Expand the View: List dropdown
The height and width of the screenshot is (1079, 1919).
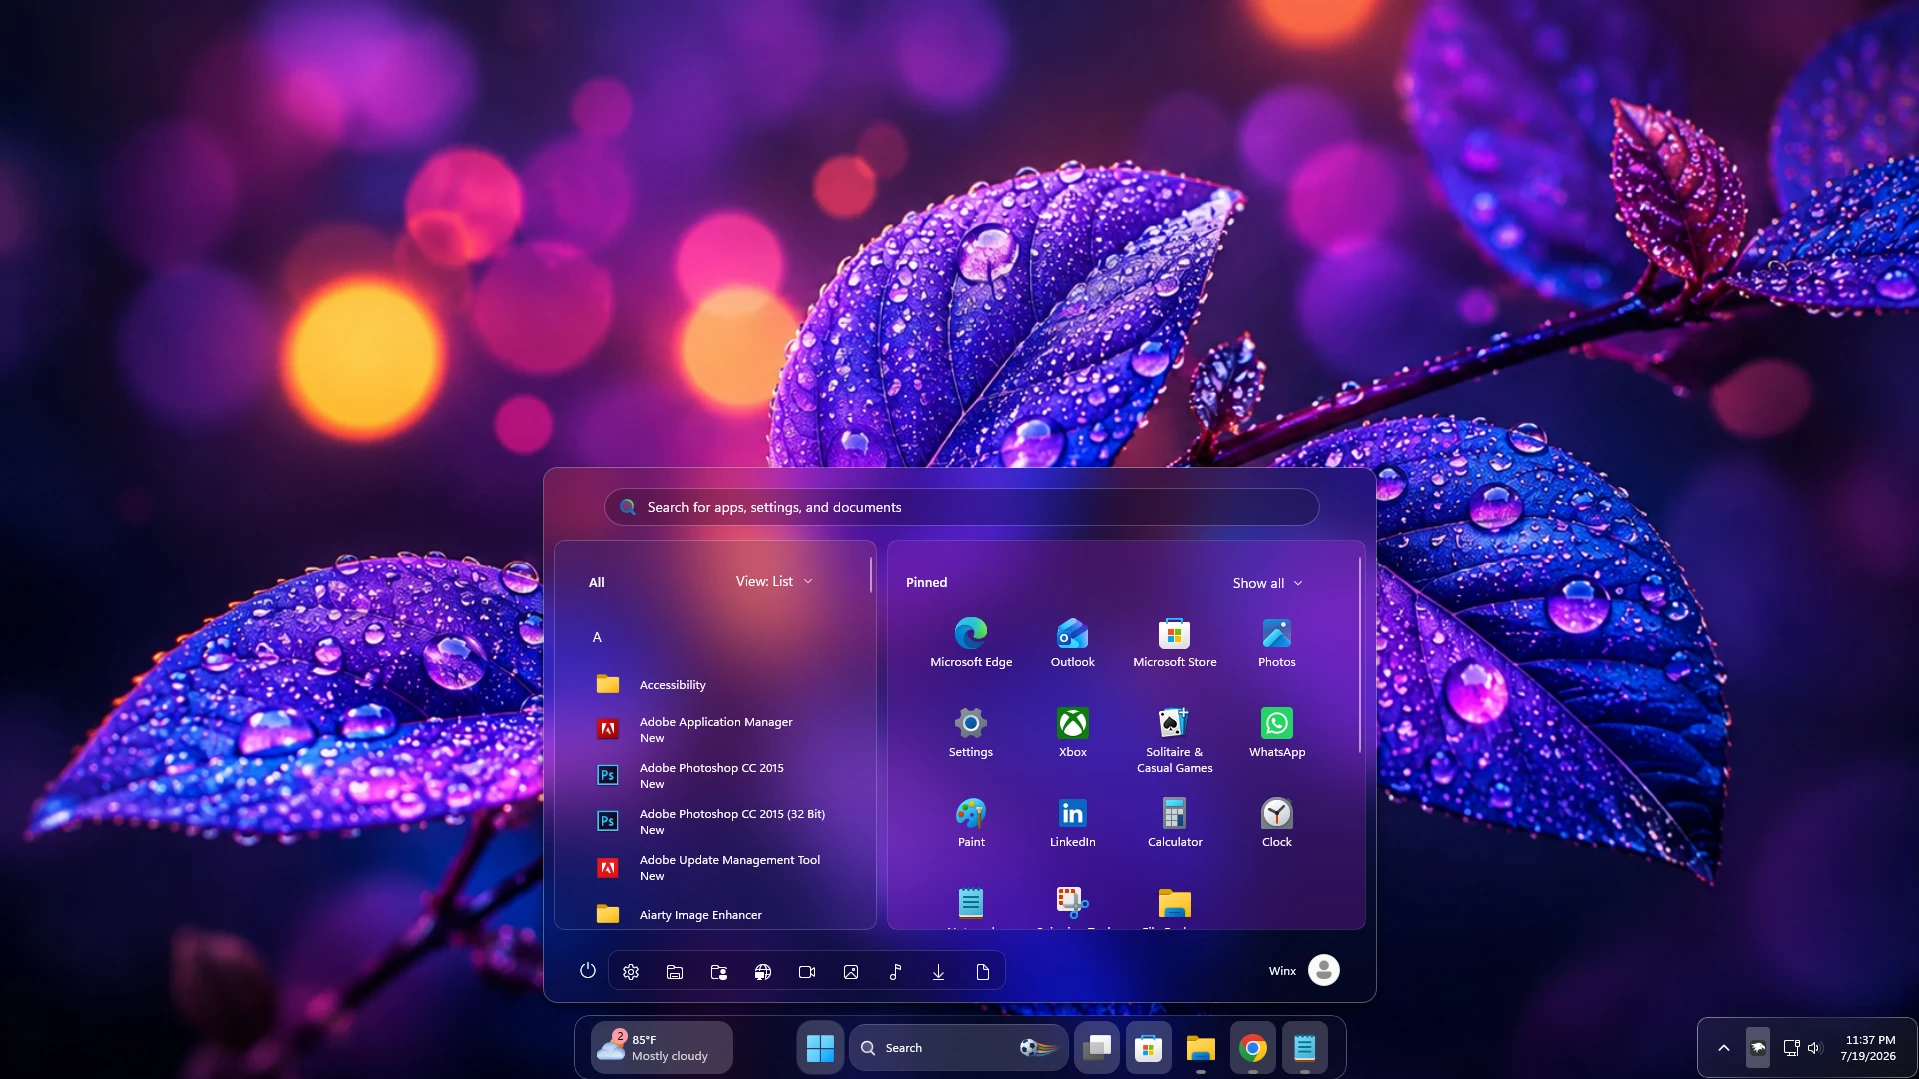click(x=774, y=581)
